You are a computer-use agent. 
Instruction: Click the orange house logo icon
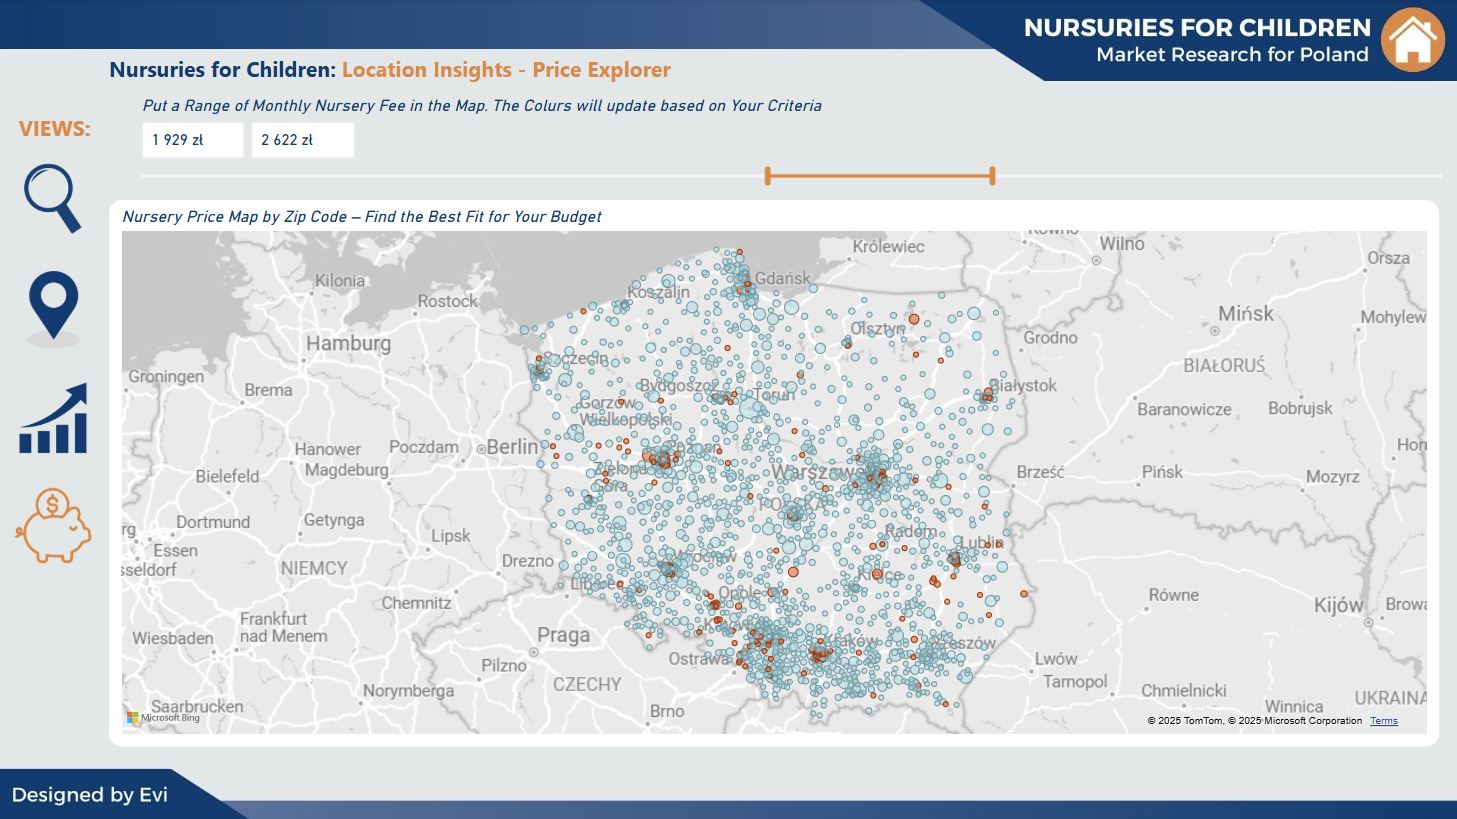coord(1413,40)
